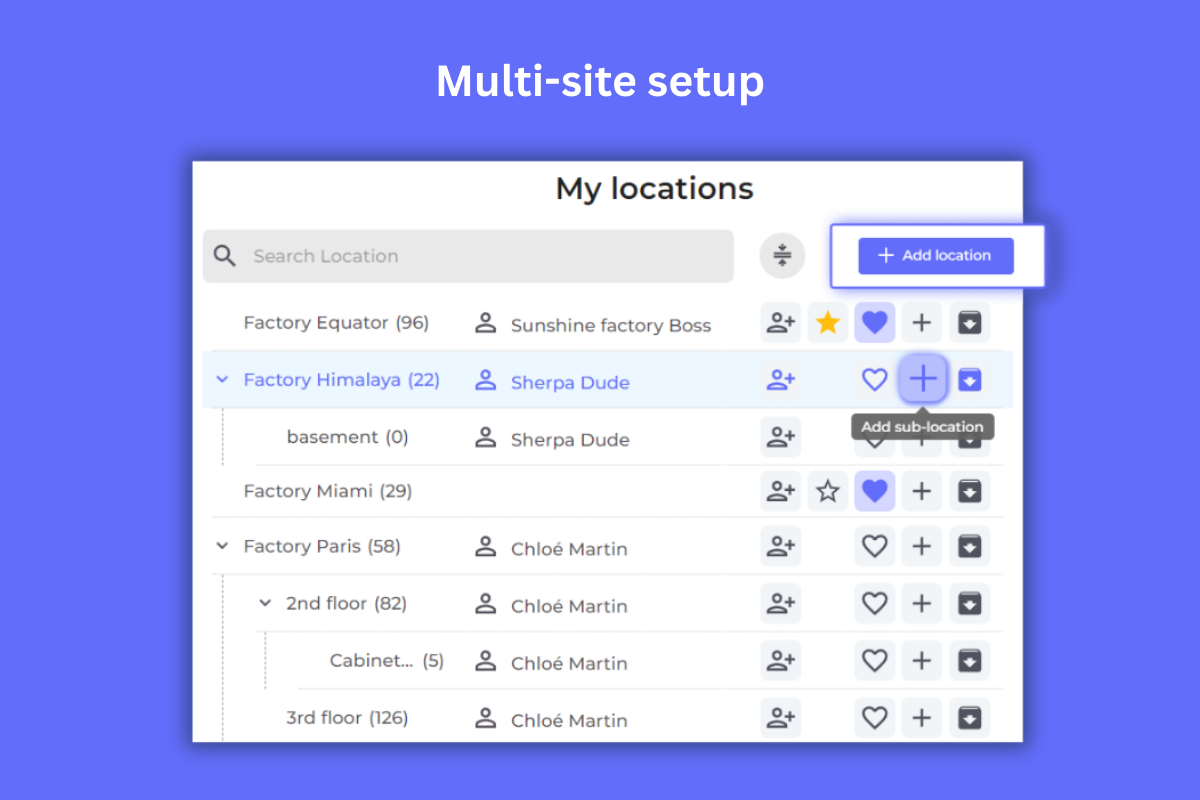Favorite the 2nd floor location heart
Screen dimensions: 1200x800
click(874, 603)
